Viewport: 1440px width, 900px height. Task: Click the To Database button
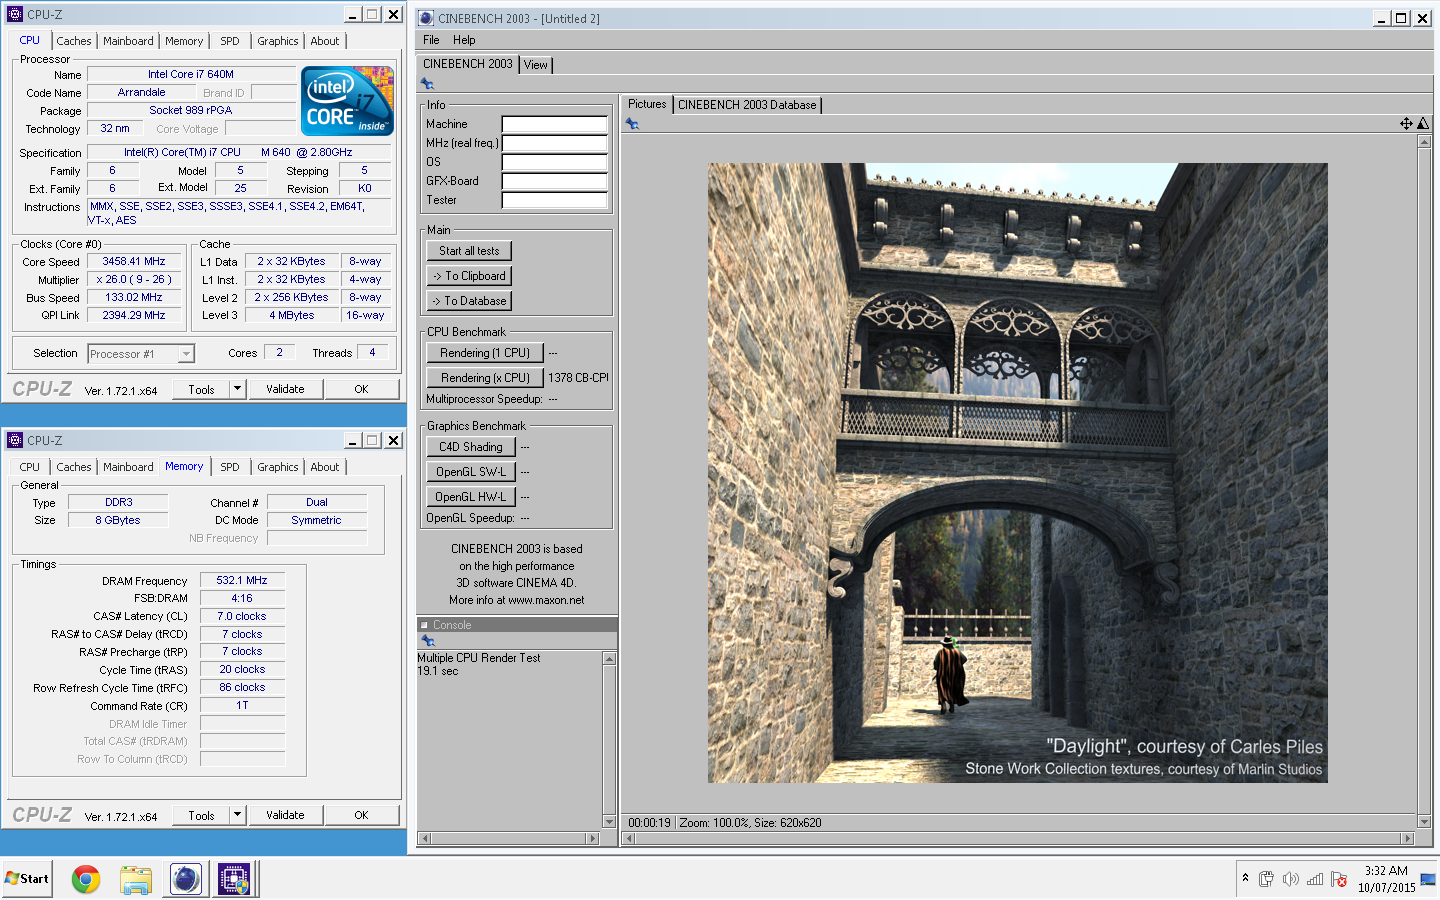click(x=469, y=301)
